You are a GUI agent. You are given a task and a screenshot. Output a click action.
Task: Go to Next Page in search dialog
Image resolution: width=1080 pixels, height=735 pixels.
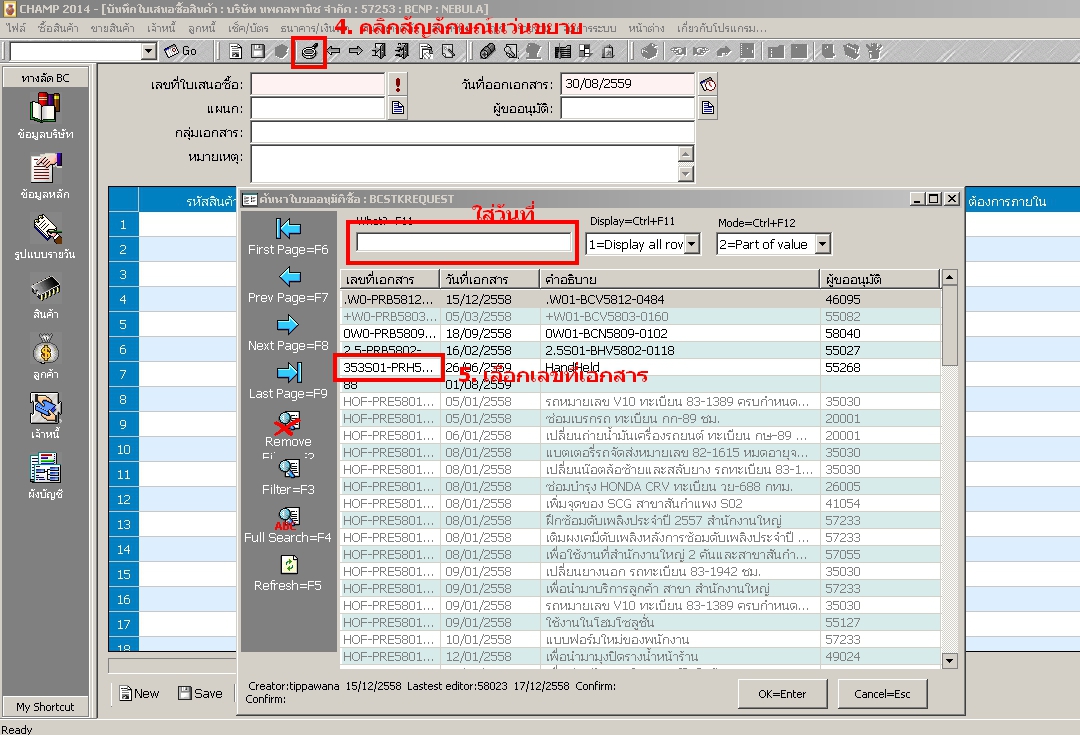click(x=288, y=333)
